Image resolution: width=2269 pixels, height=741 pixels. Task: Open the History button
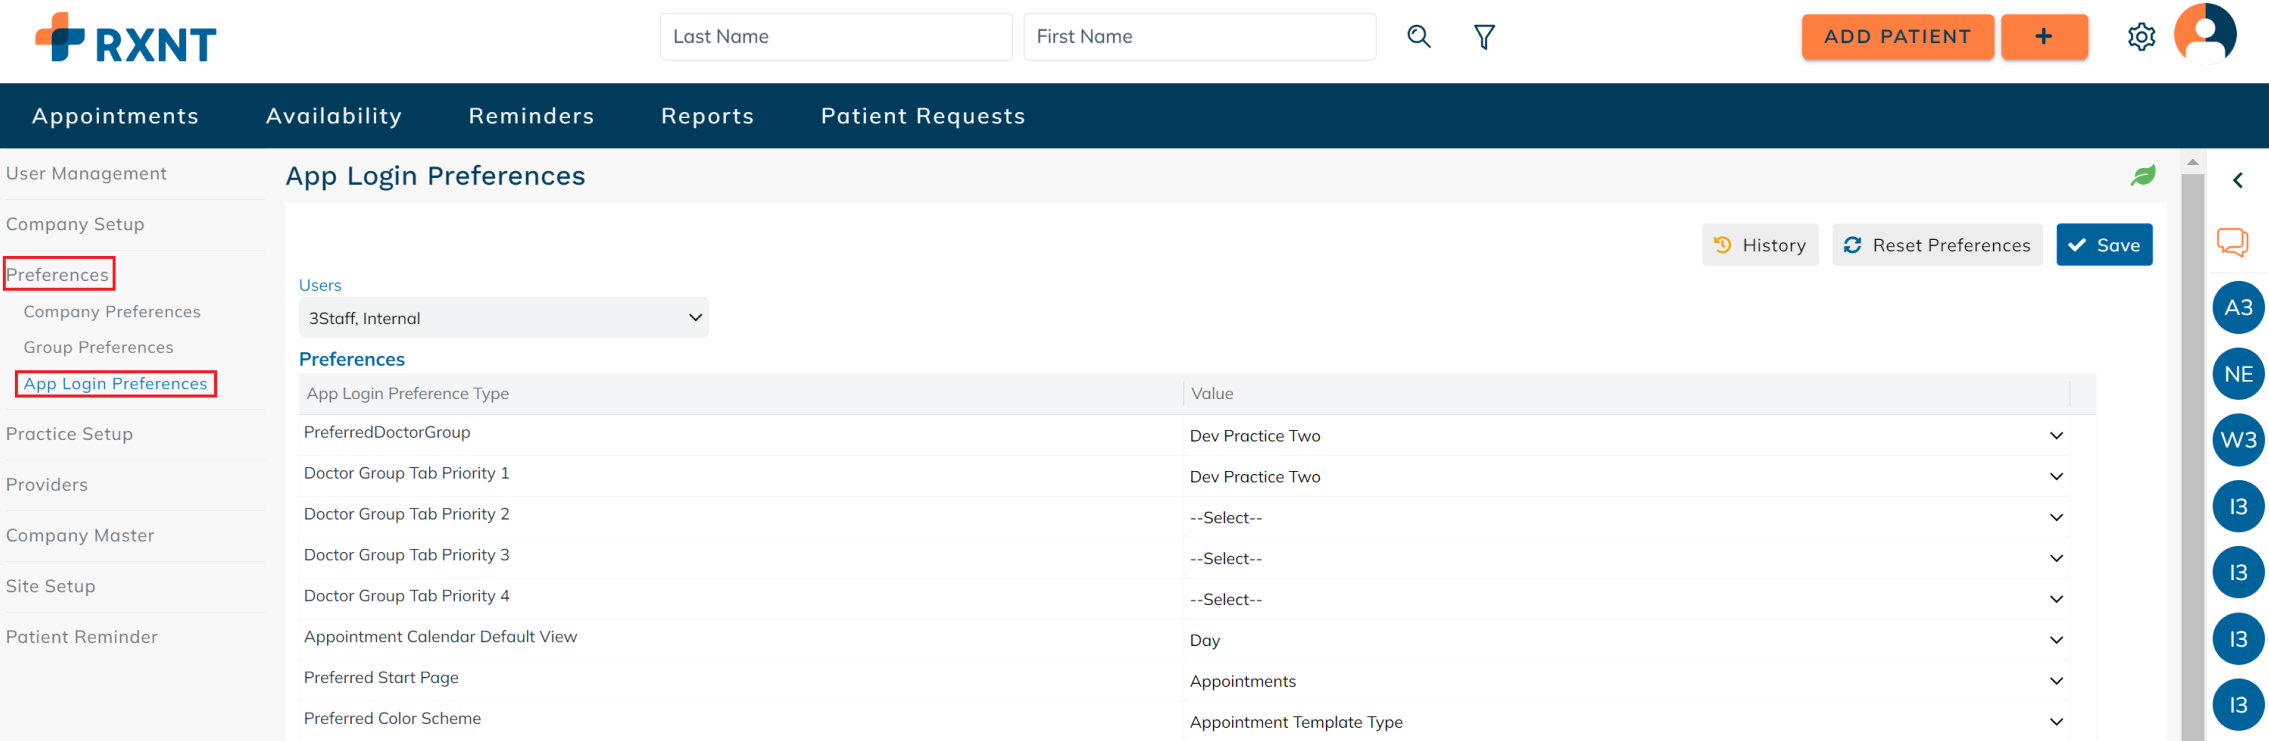pos(1760,245)
